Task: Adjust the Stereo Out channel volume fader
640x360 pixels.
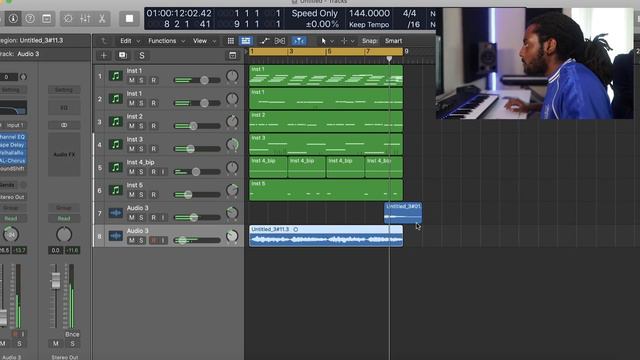Action: [56, 280]
